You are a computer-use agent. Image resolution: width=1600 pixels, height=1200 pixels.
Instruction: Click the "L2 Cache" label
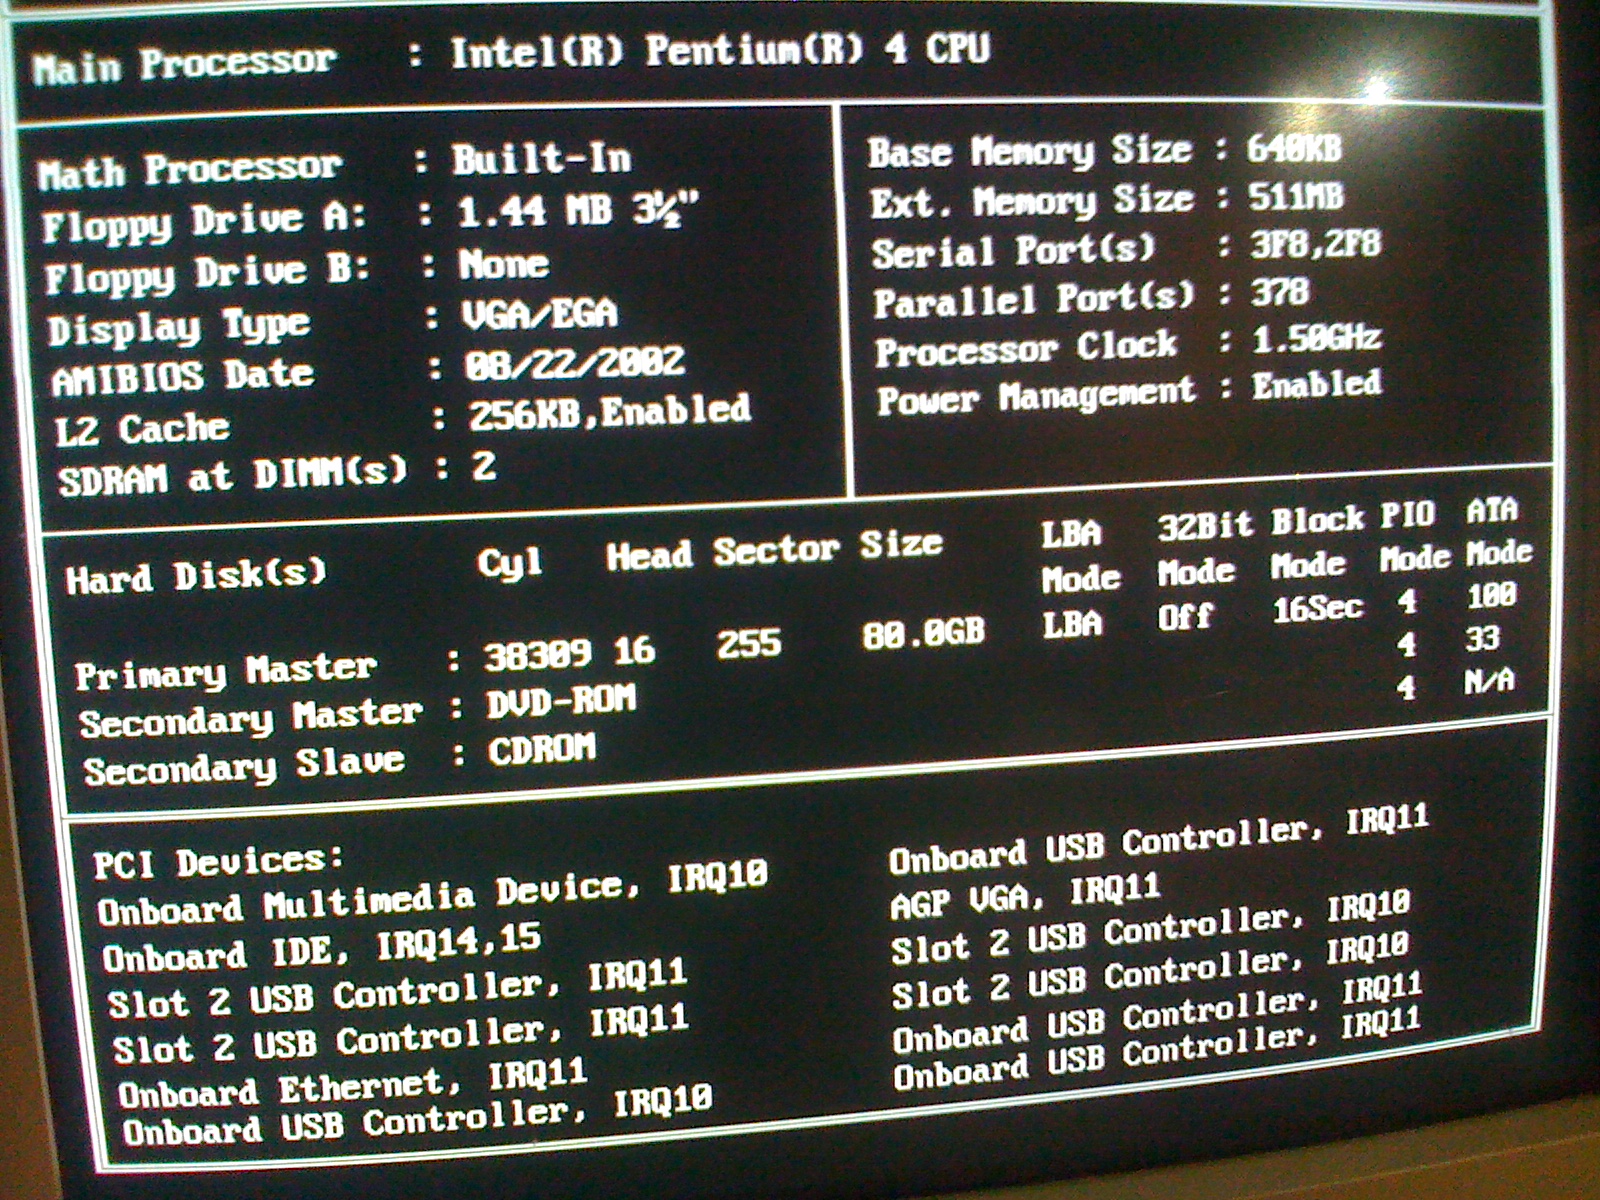(142, 429)
